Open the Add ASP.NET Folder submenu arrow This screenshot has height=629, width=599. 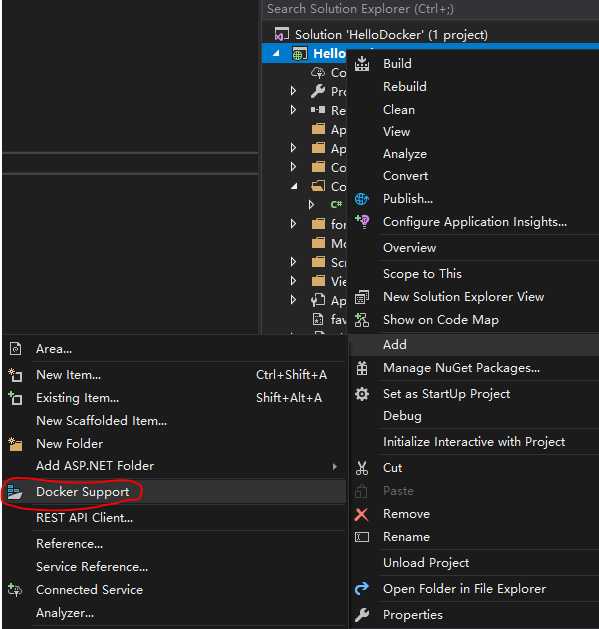(x=335, y=467)
